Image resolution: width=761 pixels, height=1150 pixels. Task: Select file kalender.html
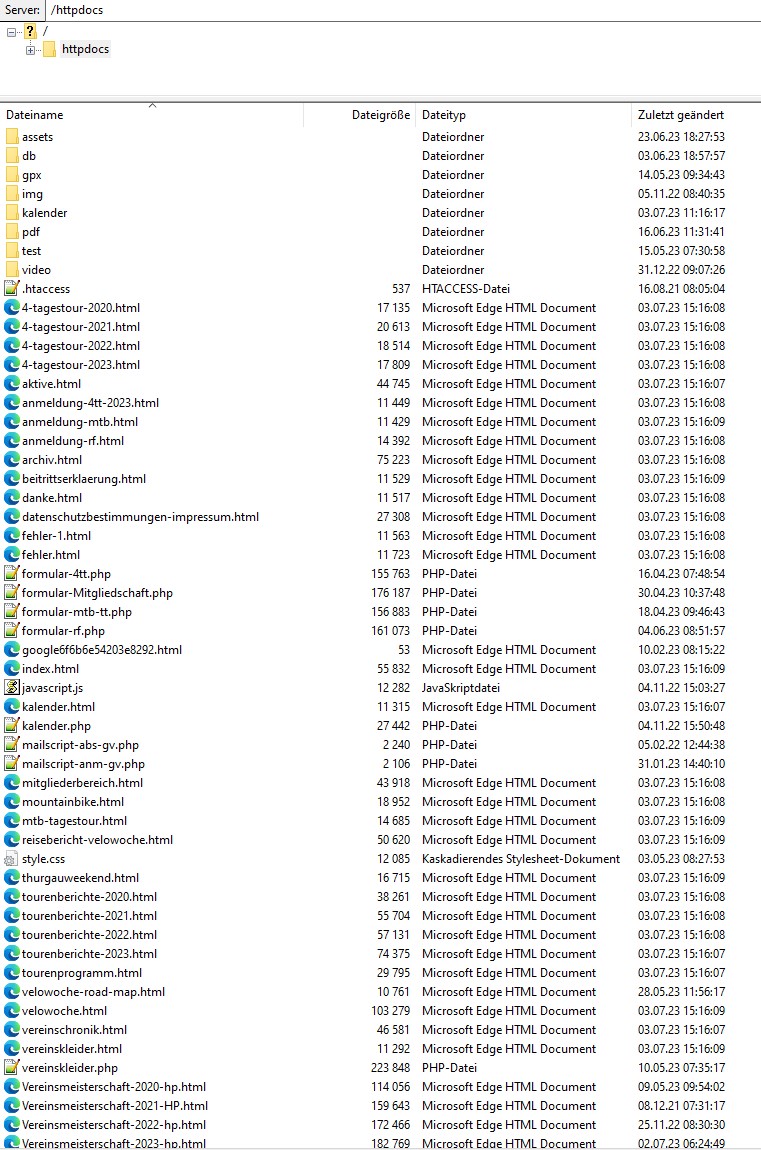[59, 707]
